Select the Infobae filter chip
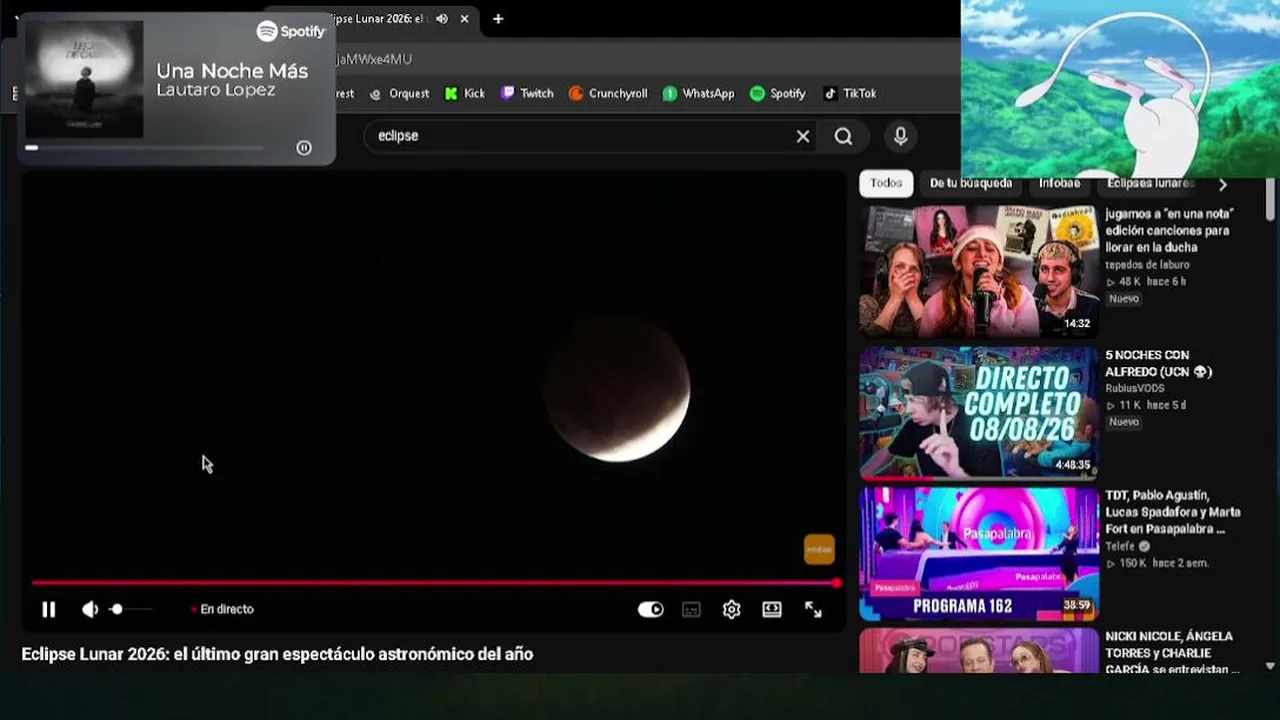This screenshot has height=720, width=1280. 1059,183
